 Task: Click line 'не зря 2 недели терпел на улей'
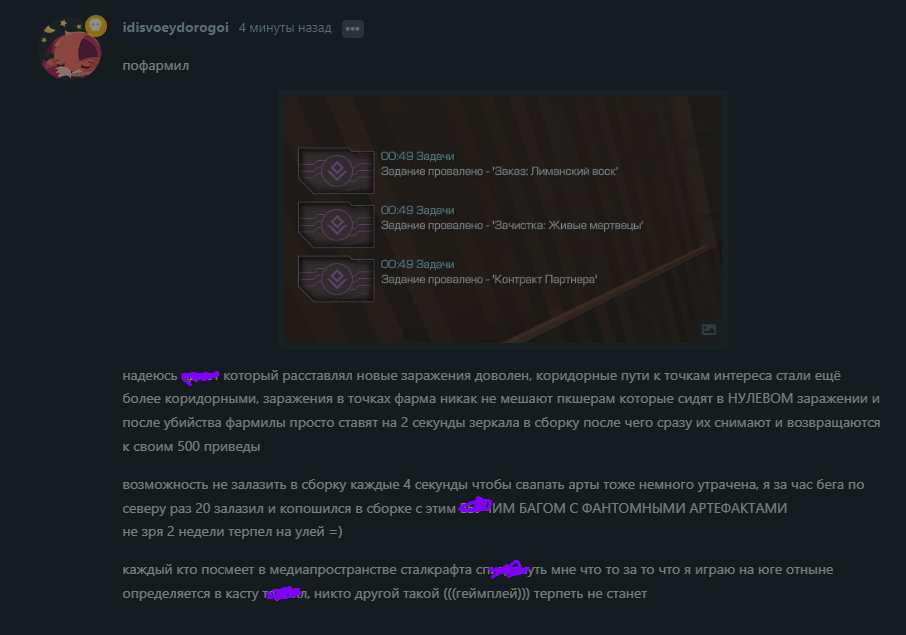click(x=232, y=532)
